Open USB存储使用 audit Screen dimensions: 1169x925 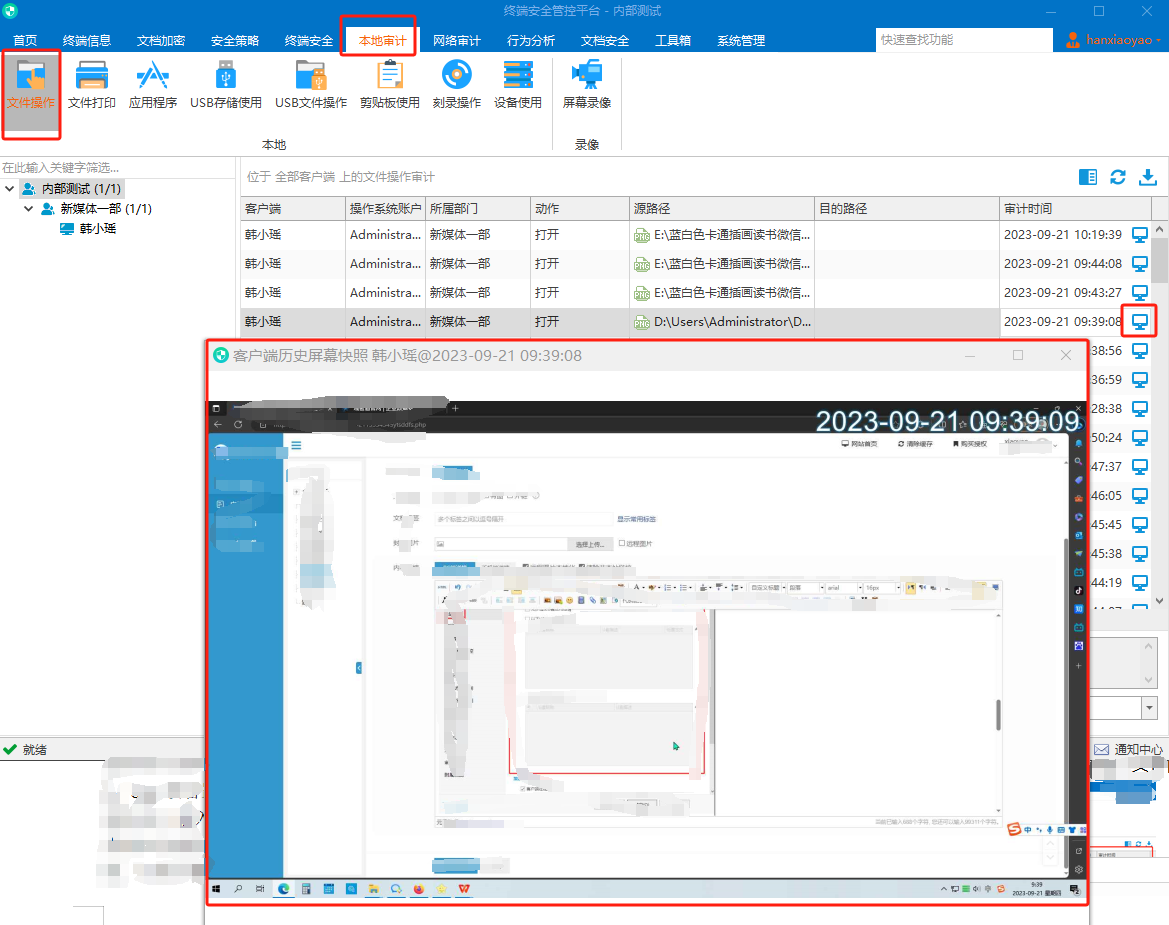[x=226, y=85]
